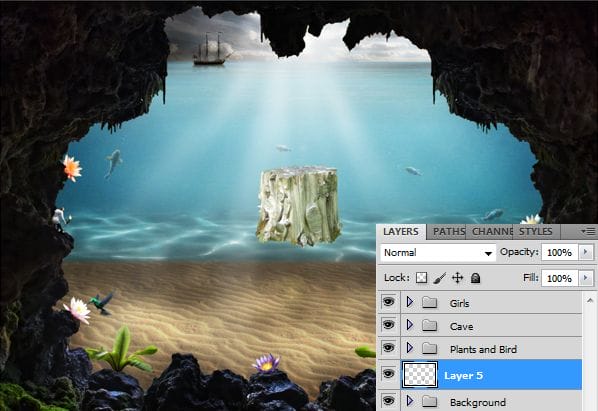Screen dimensions: 598x411
Task: Hide the Girls layer group
Action: [x=388, y=302]
